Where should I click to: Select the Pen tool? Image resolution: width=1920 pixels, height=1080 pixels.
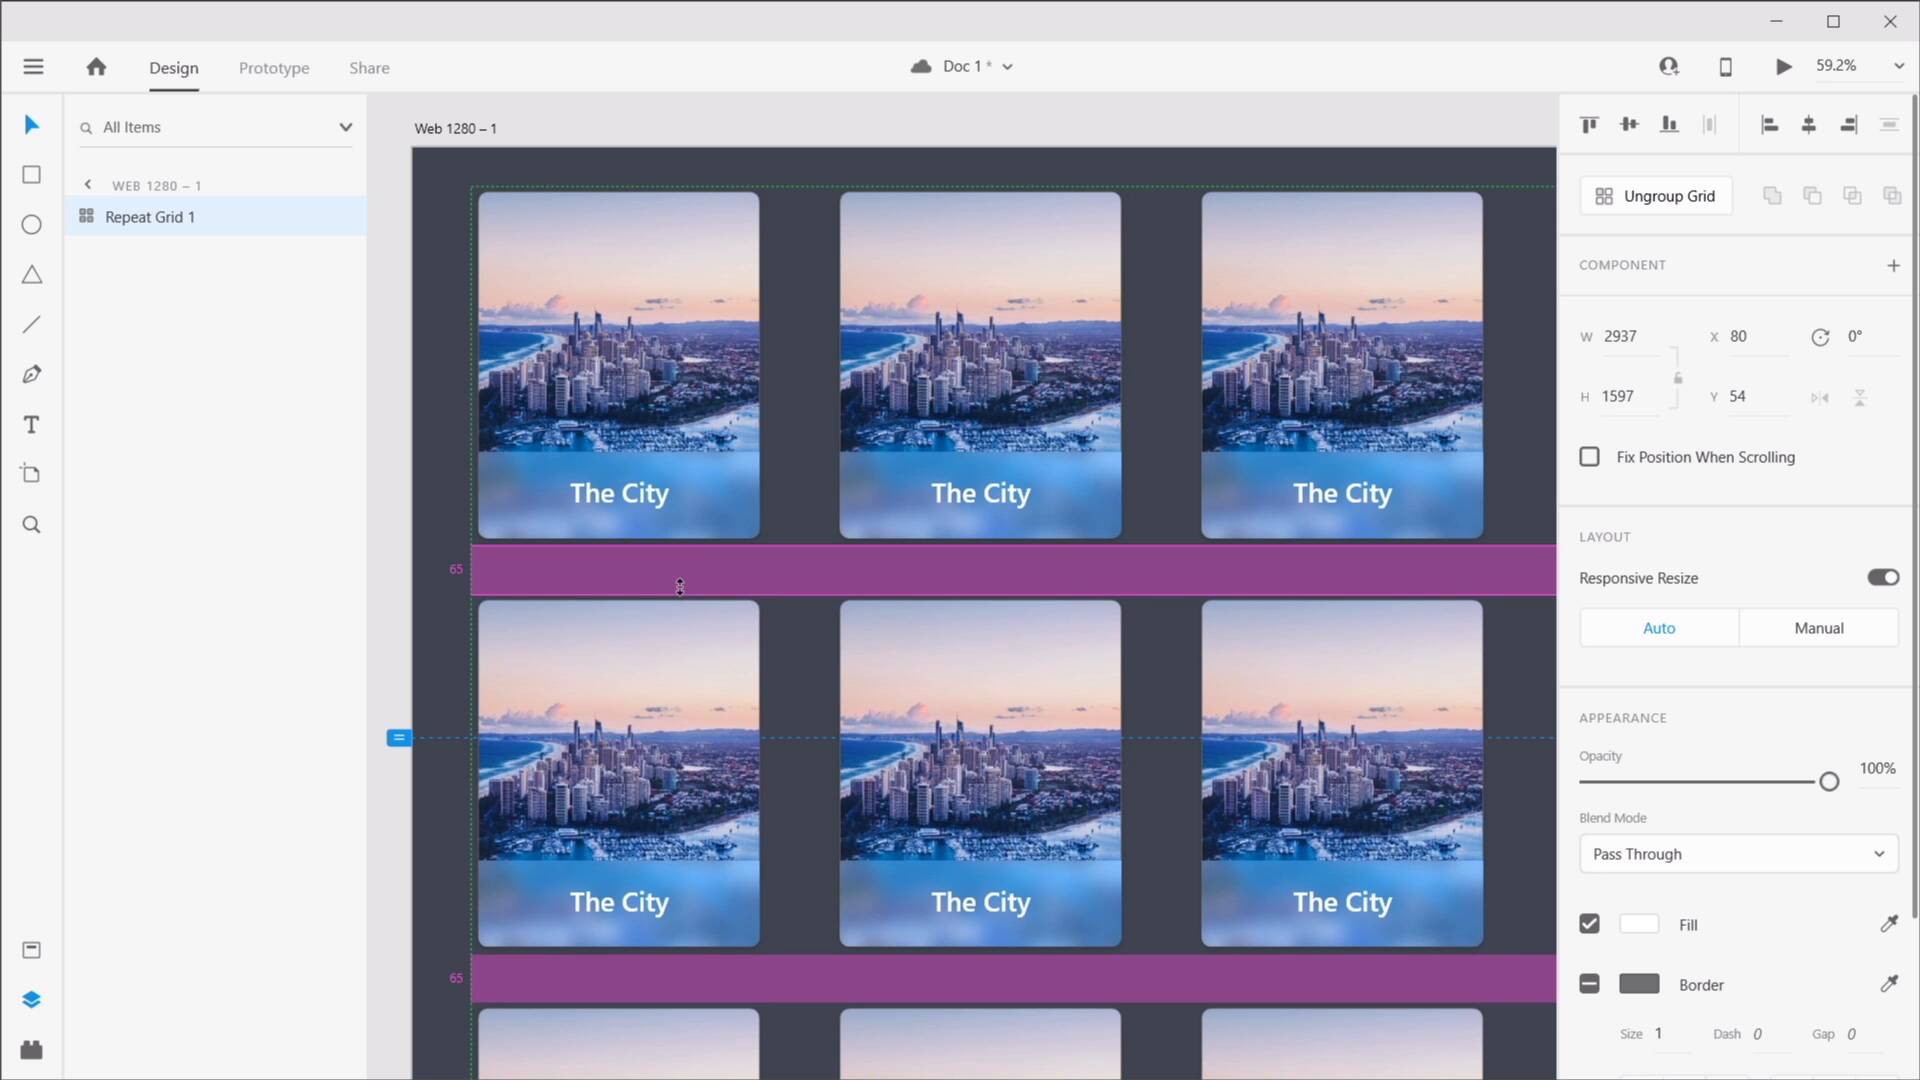point(31,374)
